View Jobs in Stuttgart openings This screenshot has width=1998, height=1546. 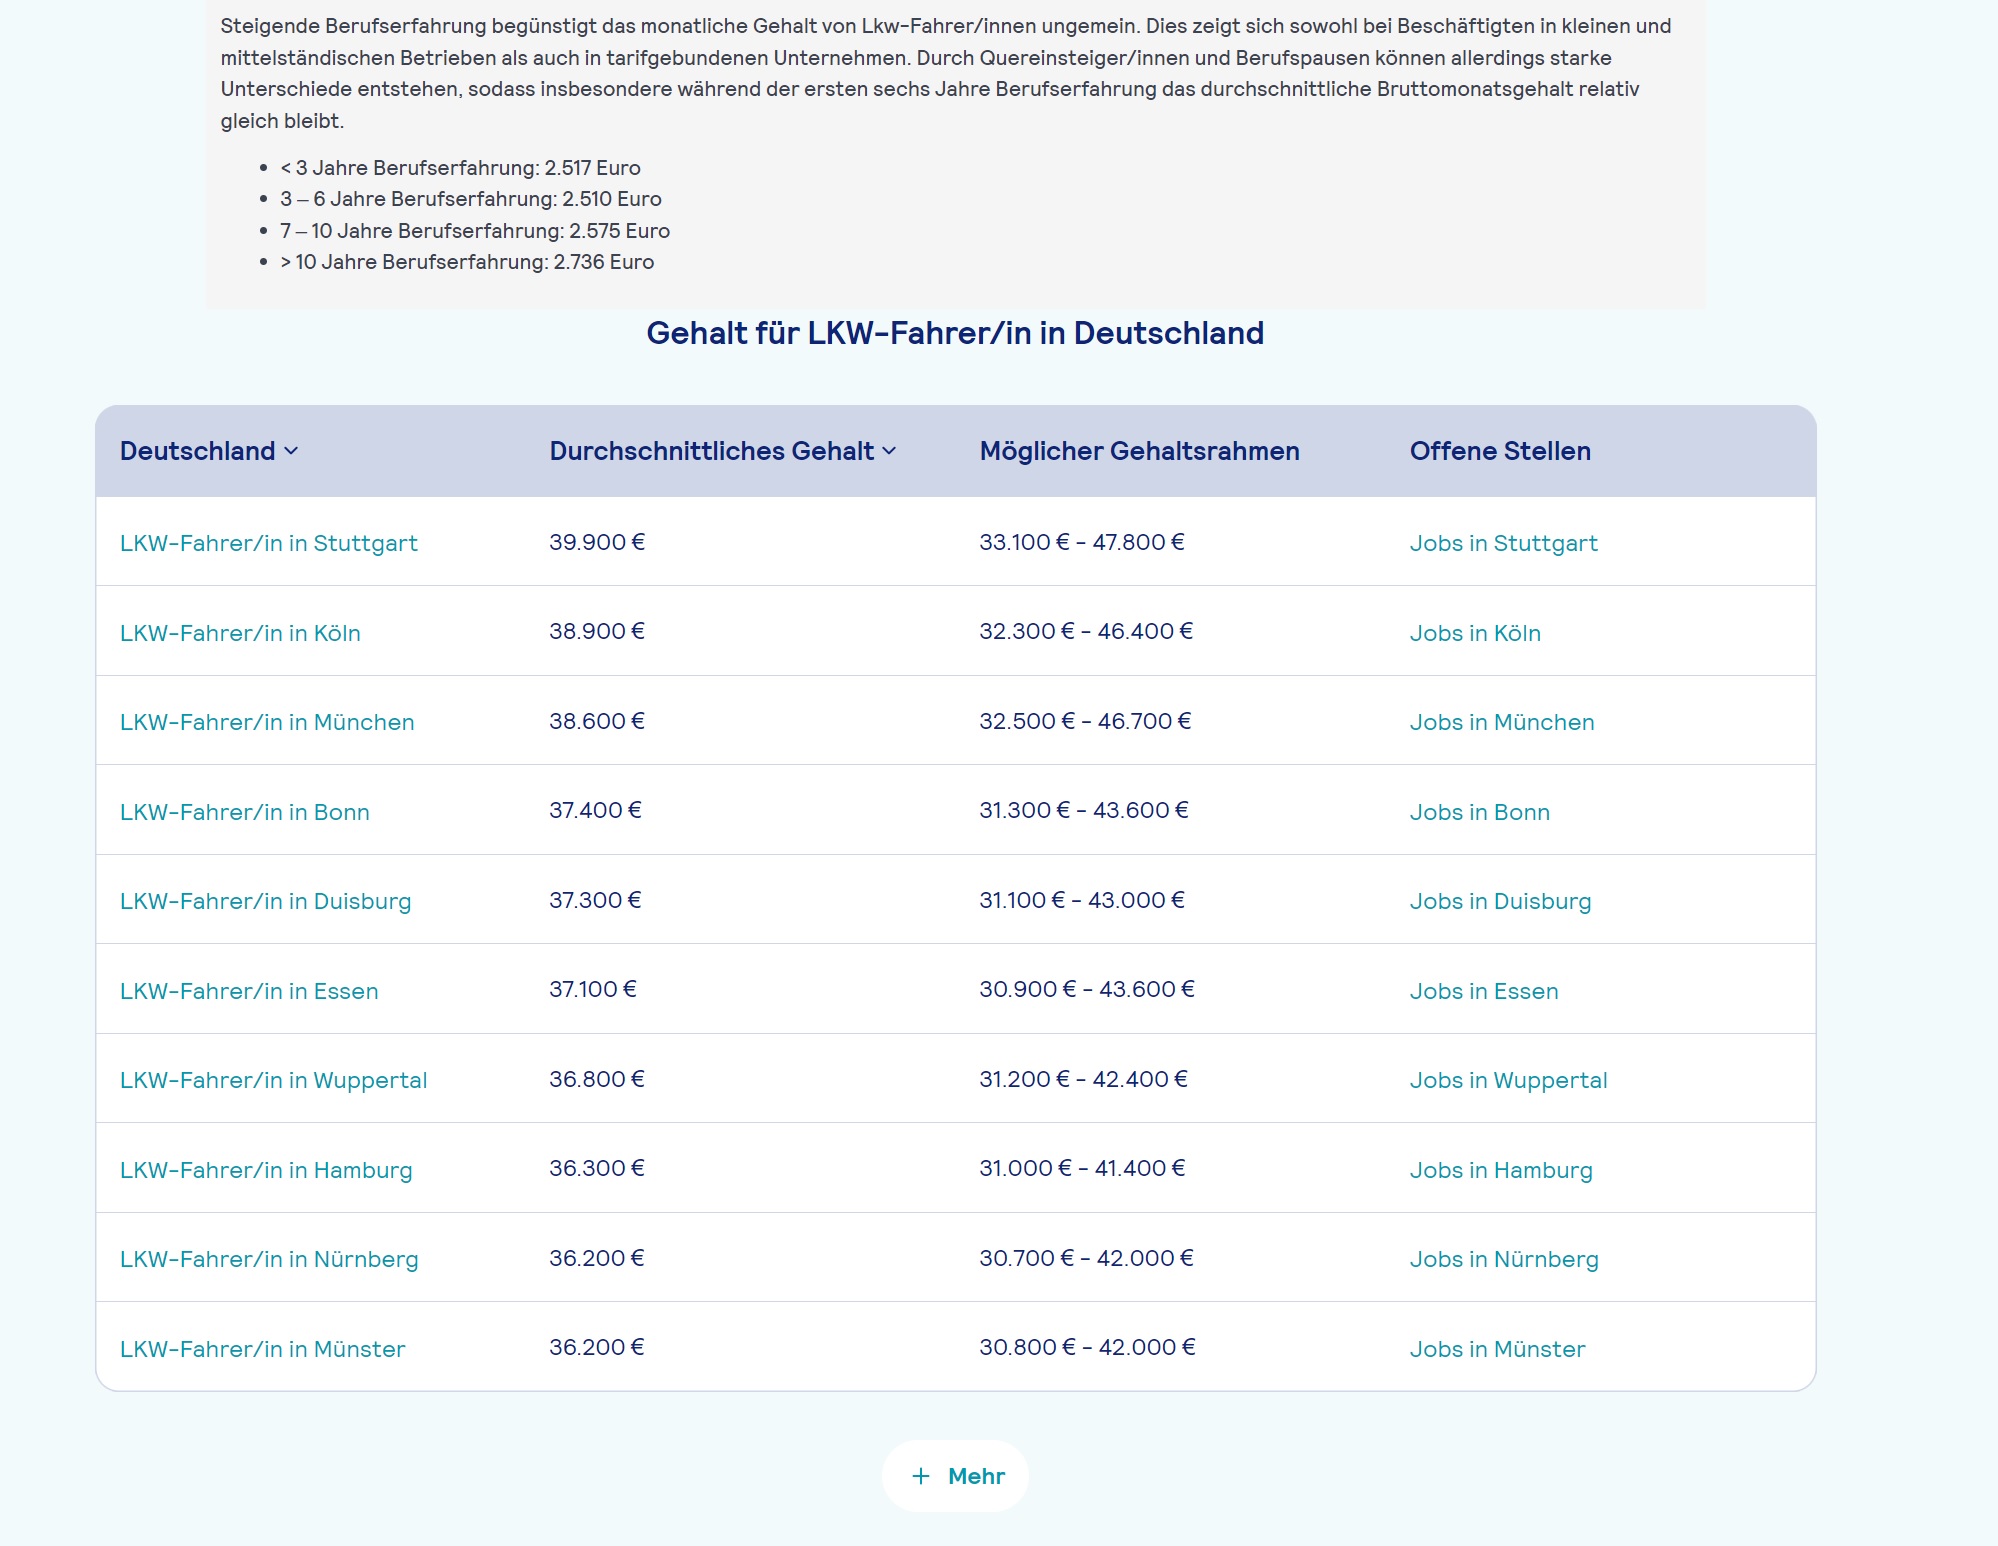tap(1503, 543)
